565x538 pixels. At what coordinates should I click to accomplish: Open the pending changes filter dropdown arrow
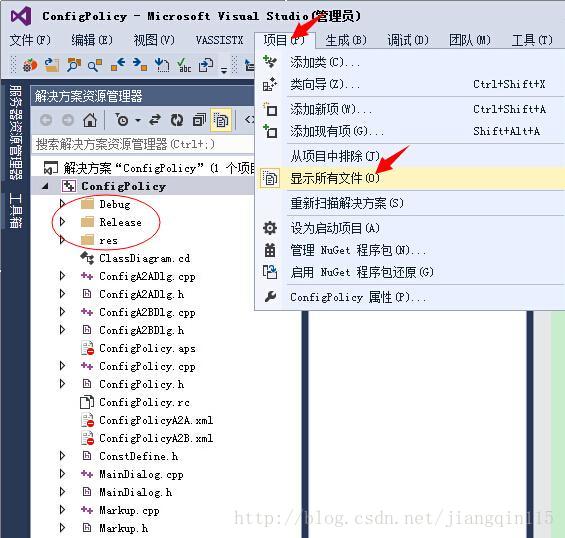pyautogui.click(x=138, y=120)
